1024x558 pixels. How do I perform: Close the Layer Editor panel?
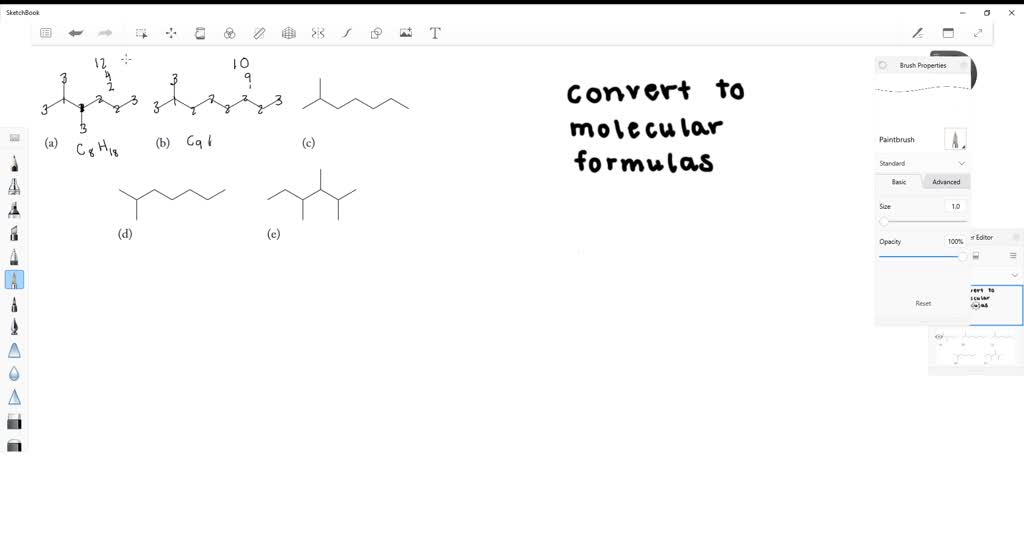click(1016, 237)
